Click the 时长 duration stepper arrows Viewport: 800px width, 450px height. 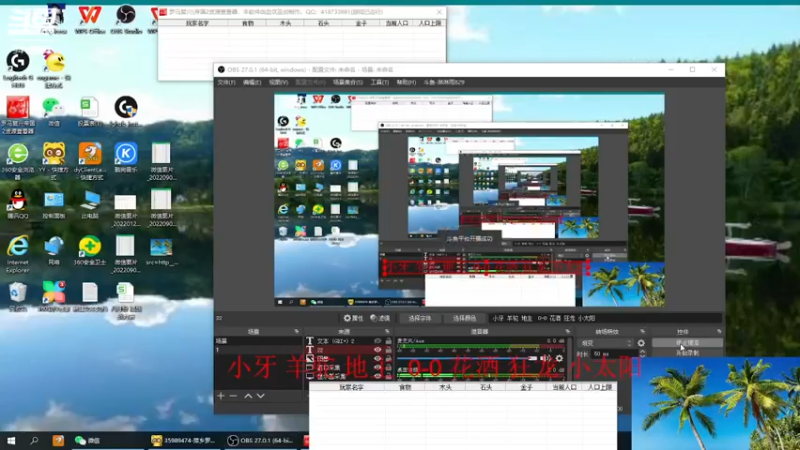[x=642, y=354]
